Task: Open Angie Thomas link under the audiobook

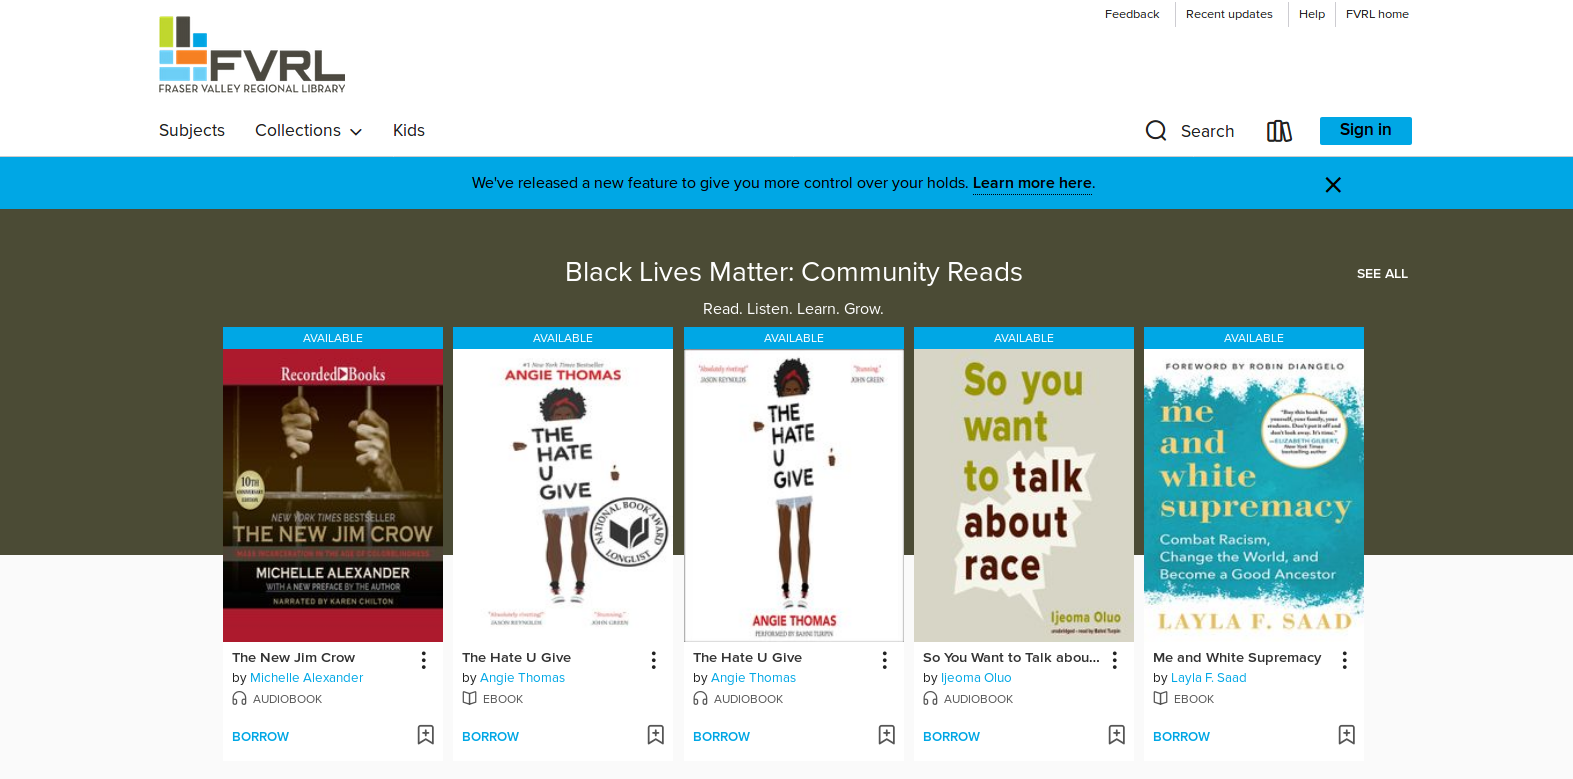Action: 753,678
